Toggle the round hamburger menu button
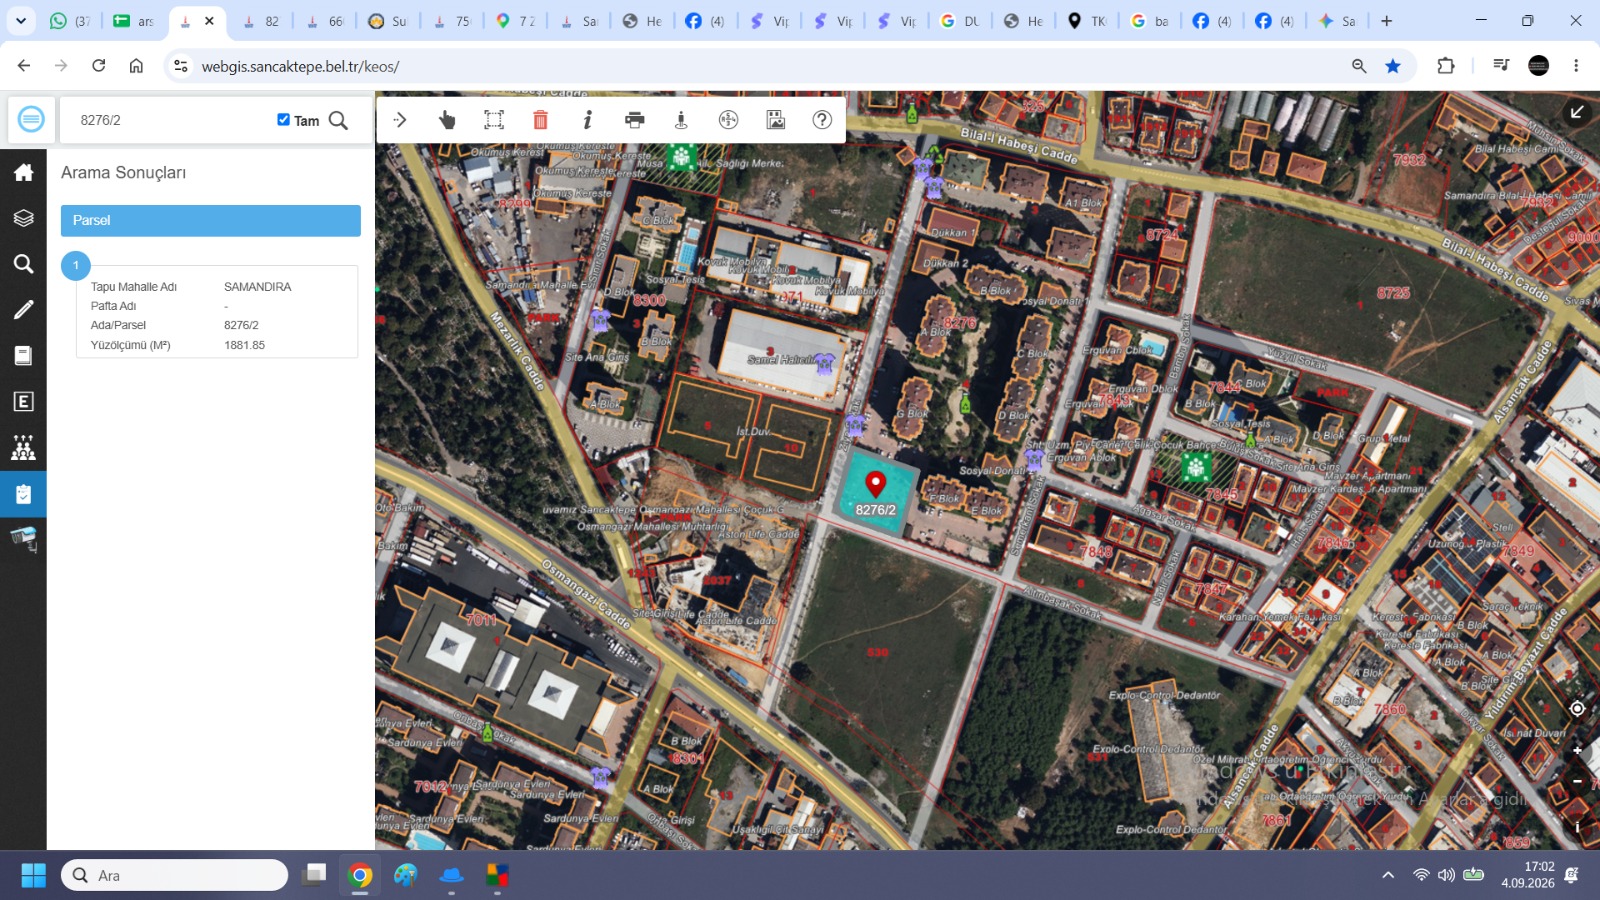The image size is (1600, 900). coord(31,120)
